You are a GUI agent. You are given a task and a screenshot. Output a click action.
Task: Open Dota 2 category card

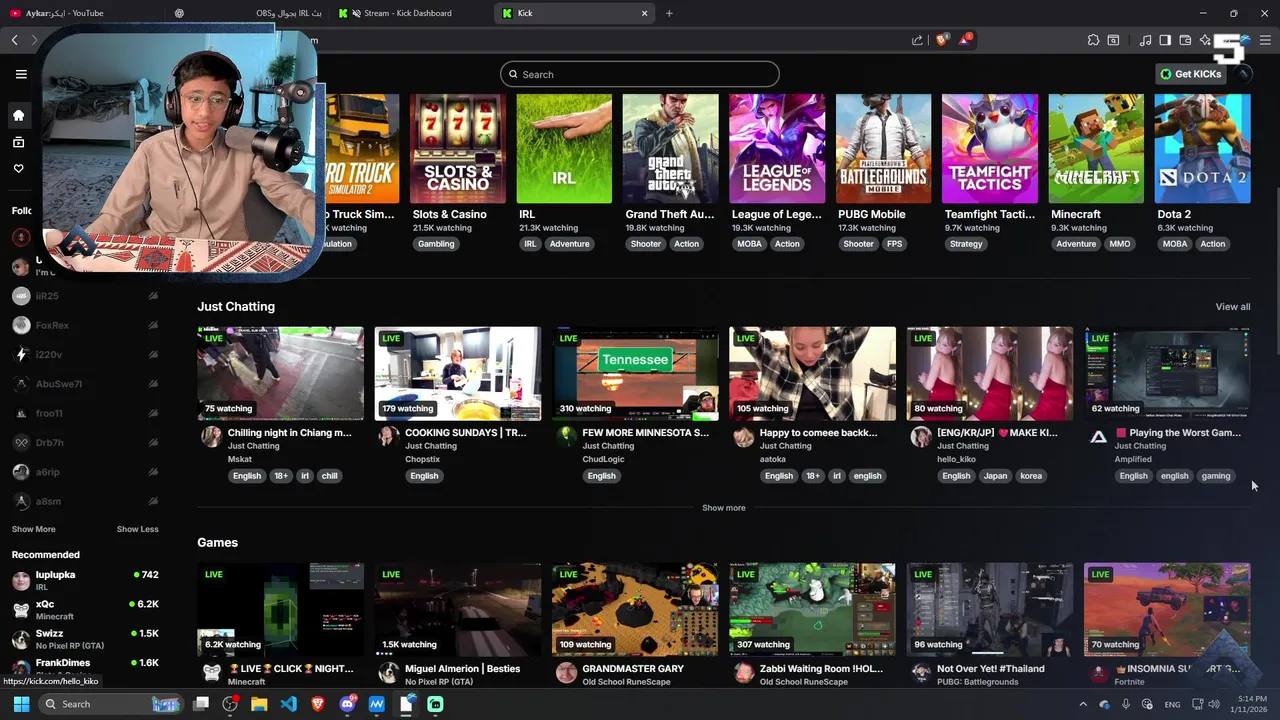coord(1202,149)
